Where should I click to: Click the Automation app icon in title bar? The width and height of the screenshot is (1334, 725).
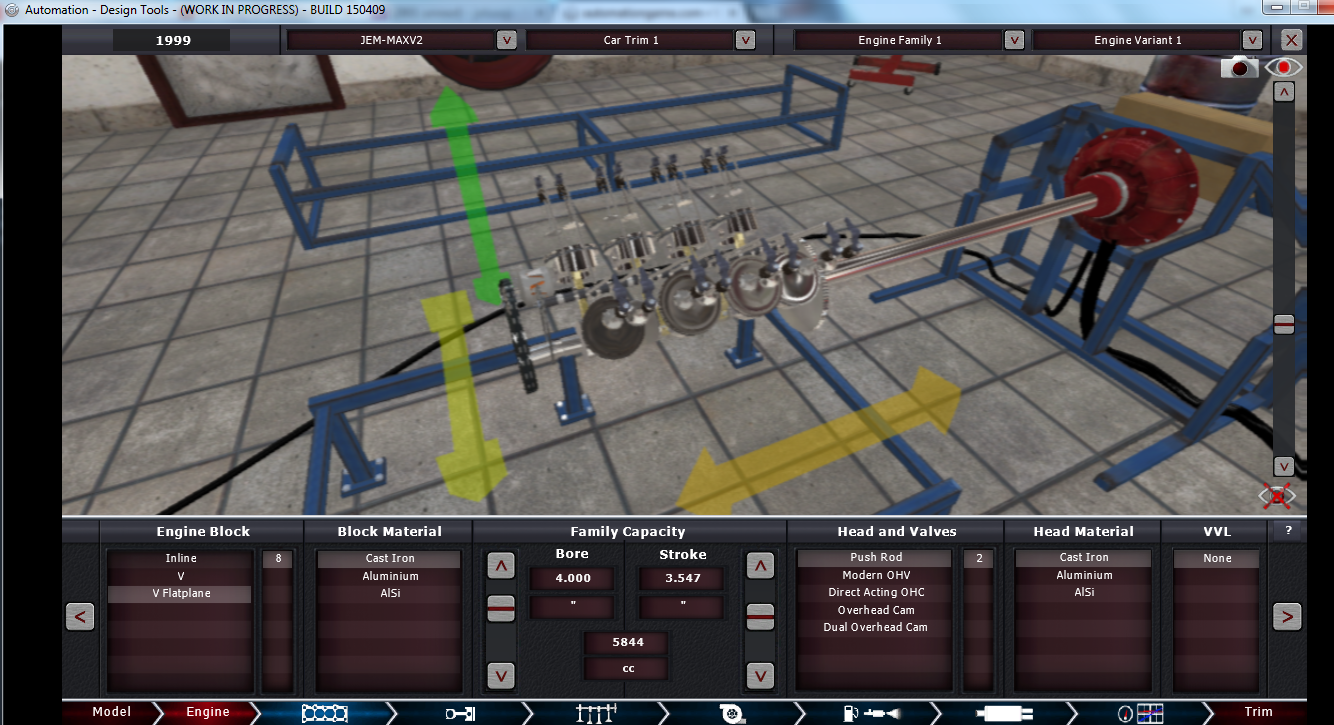[12, 10]
